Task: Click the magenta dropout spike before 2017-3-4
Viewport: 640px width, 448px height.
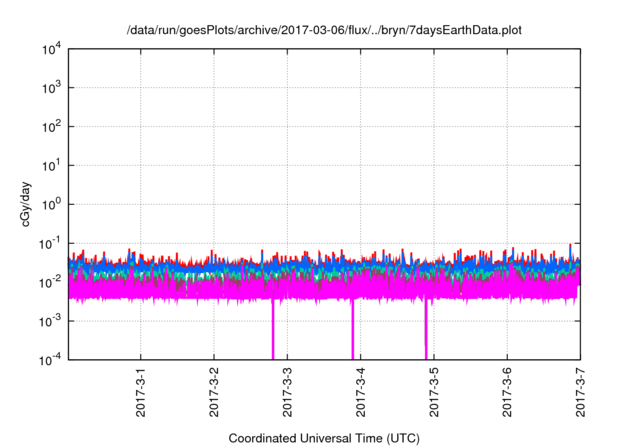Action: [353, 330]
